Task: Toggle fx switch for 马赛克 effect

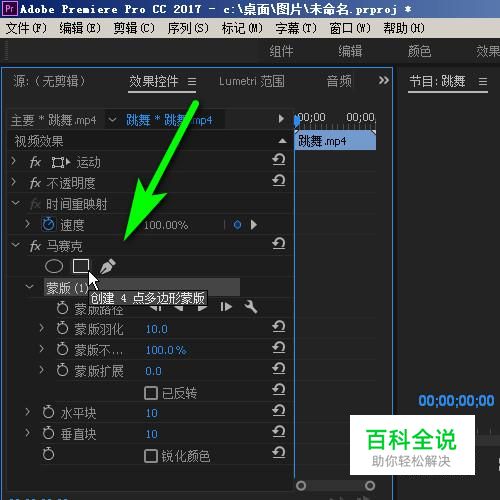Action: click(35, 246)
